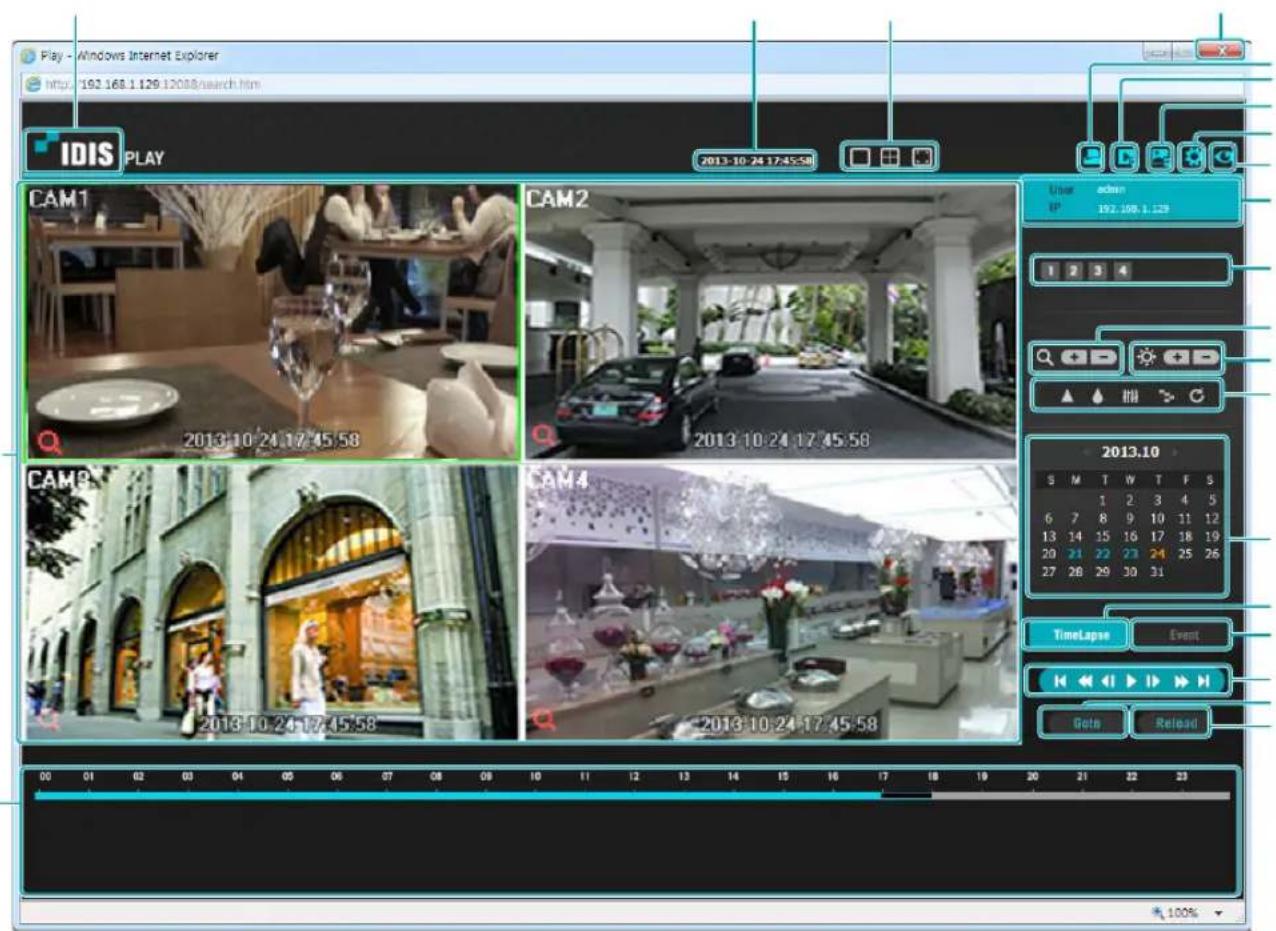
Task: Step back one frame
Action: (1108, 682)
